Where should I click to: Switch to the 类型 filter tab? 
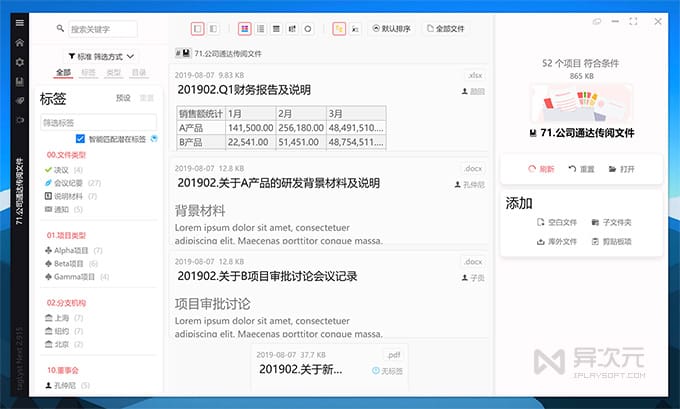click(x=114, y=72)
